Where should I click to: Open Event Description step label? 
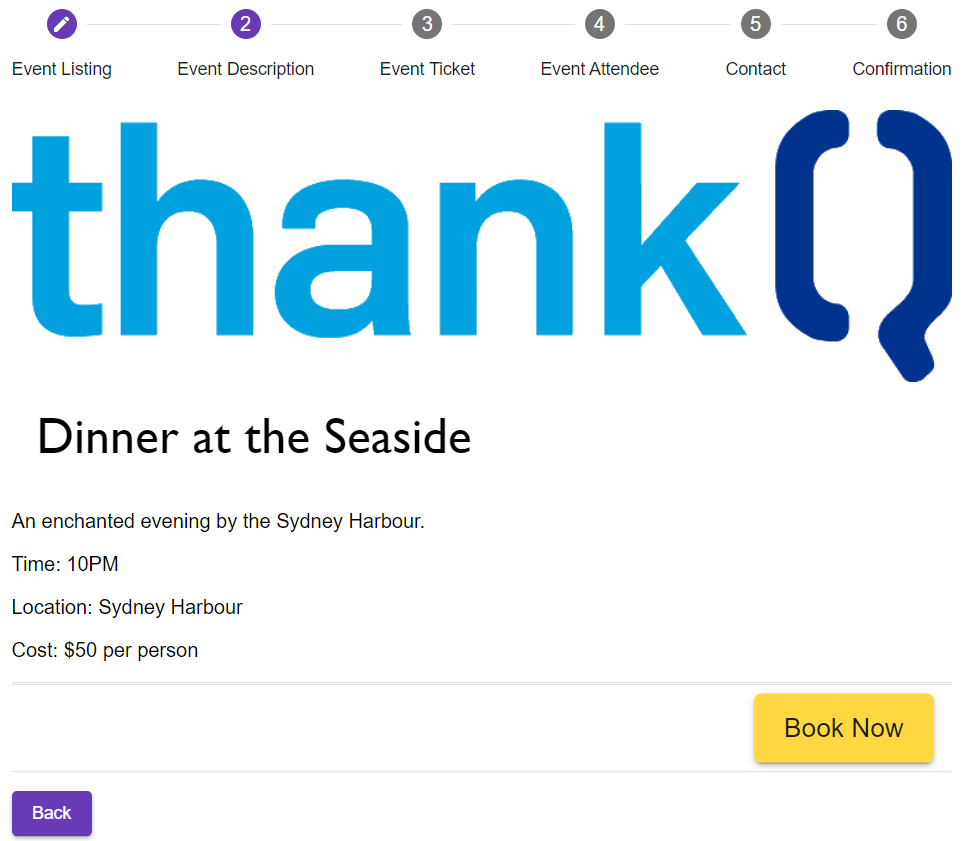pos(245,69)
